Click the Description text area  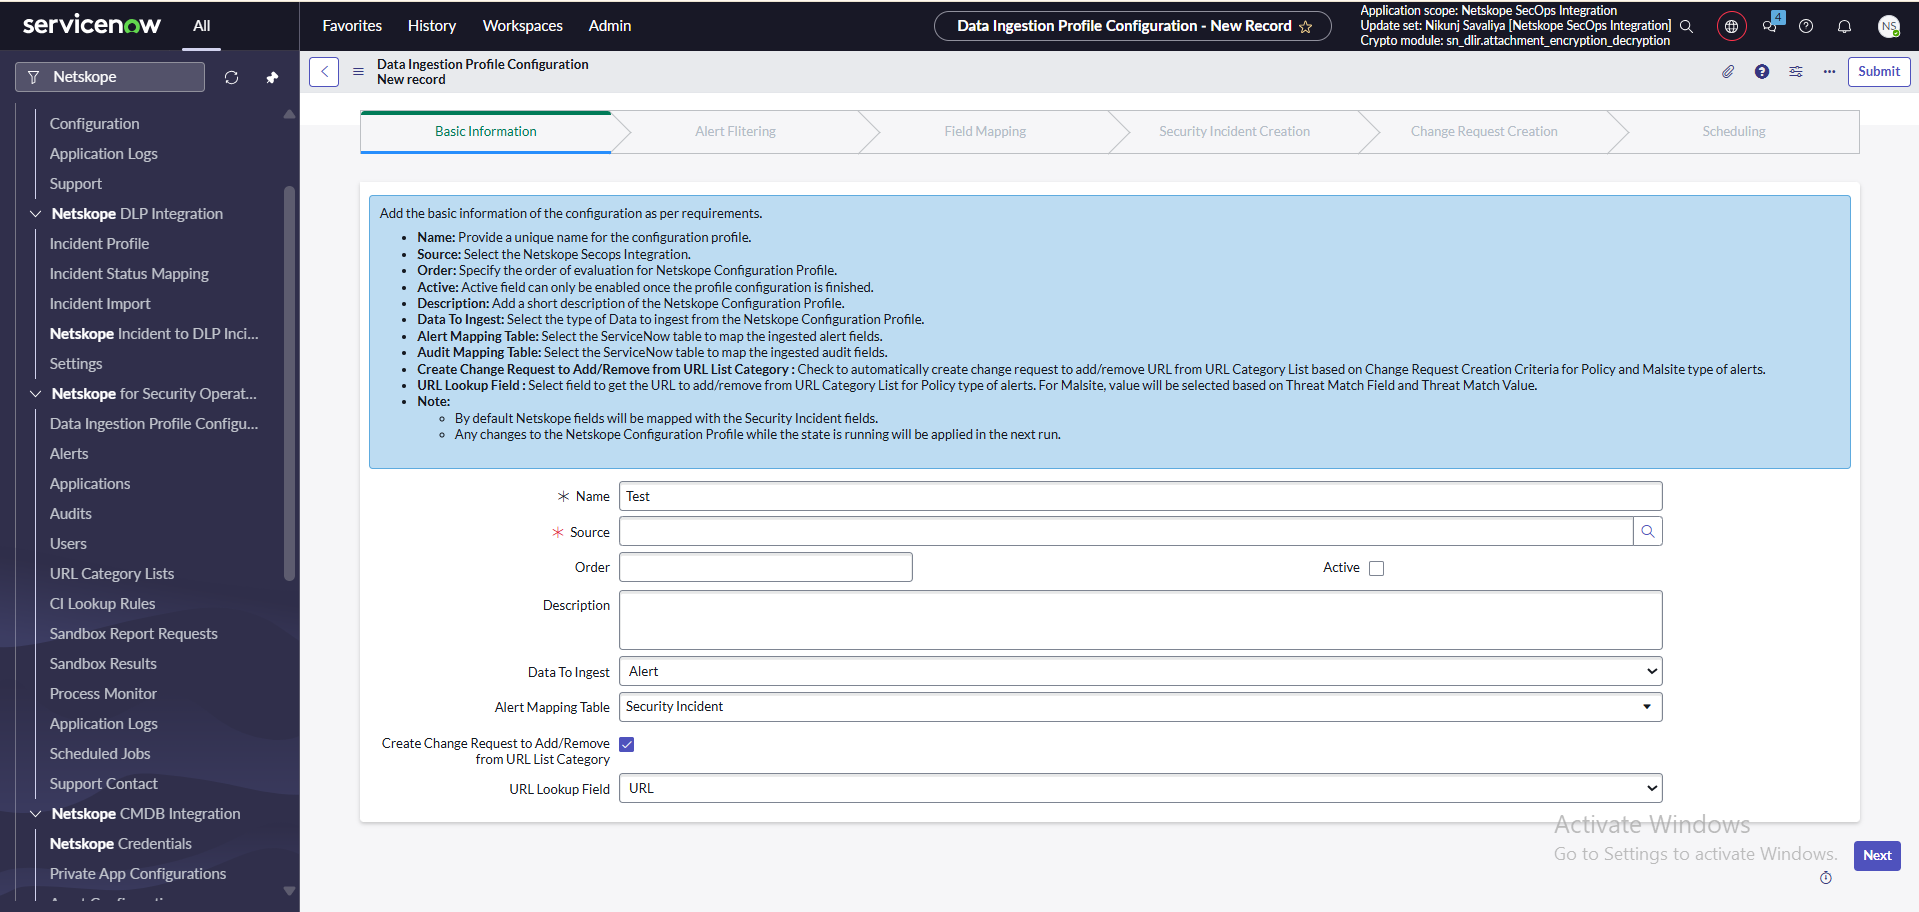point(1141,620)
